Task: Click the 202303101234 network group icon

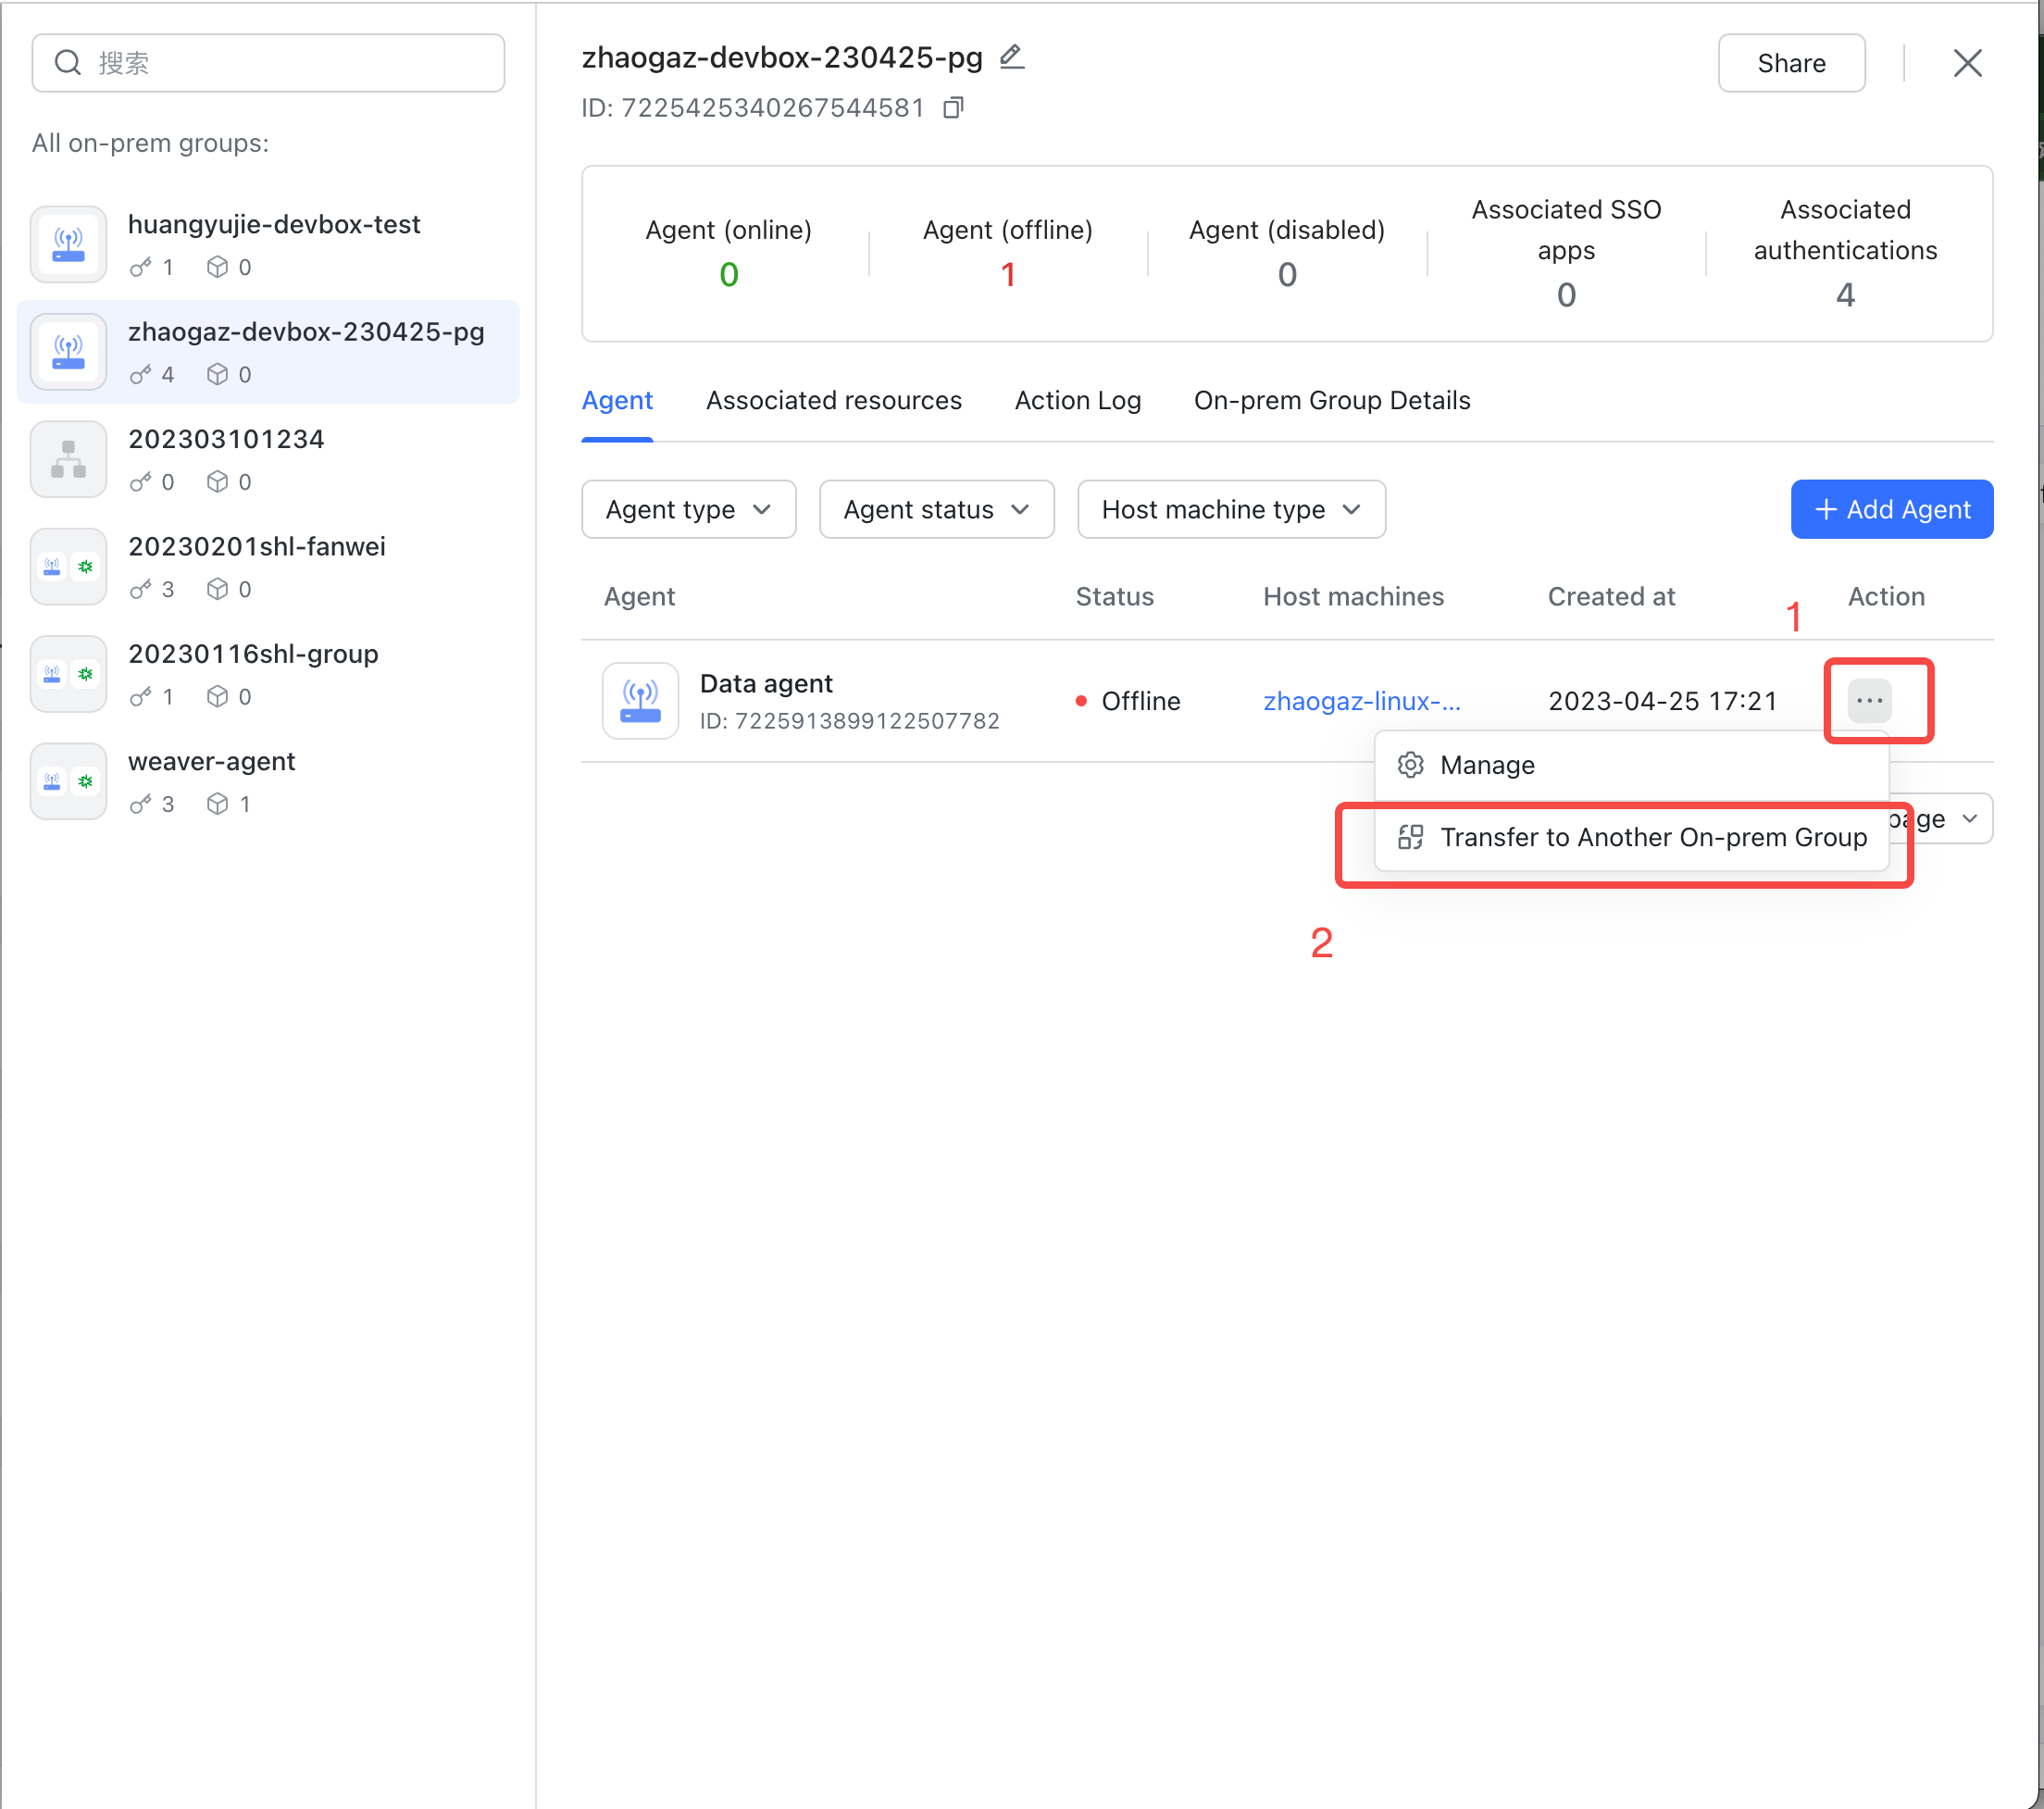Action: [68, 459]
